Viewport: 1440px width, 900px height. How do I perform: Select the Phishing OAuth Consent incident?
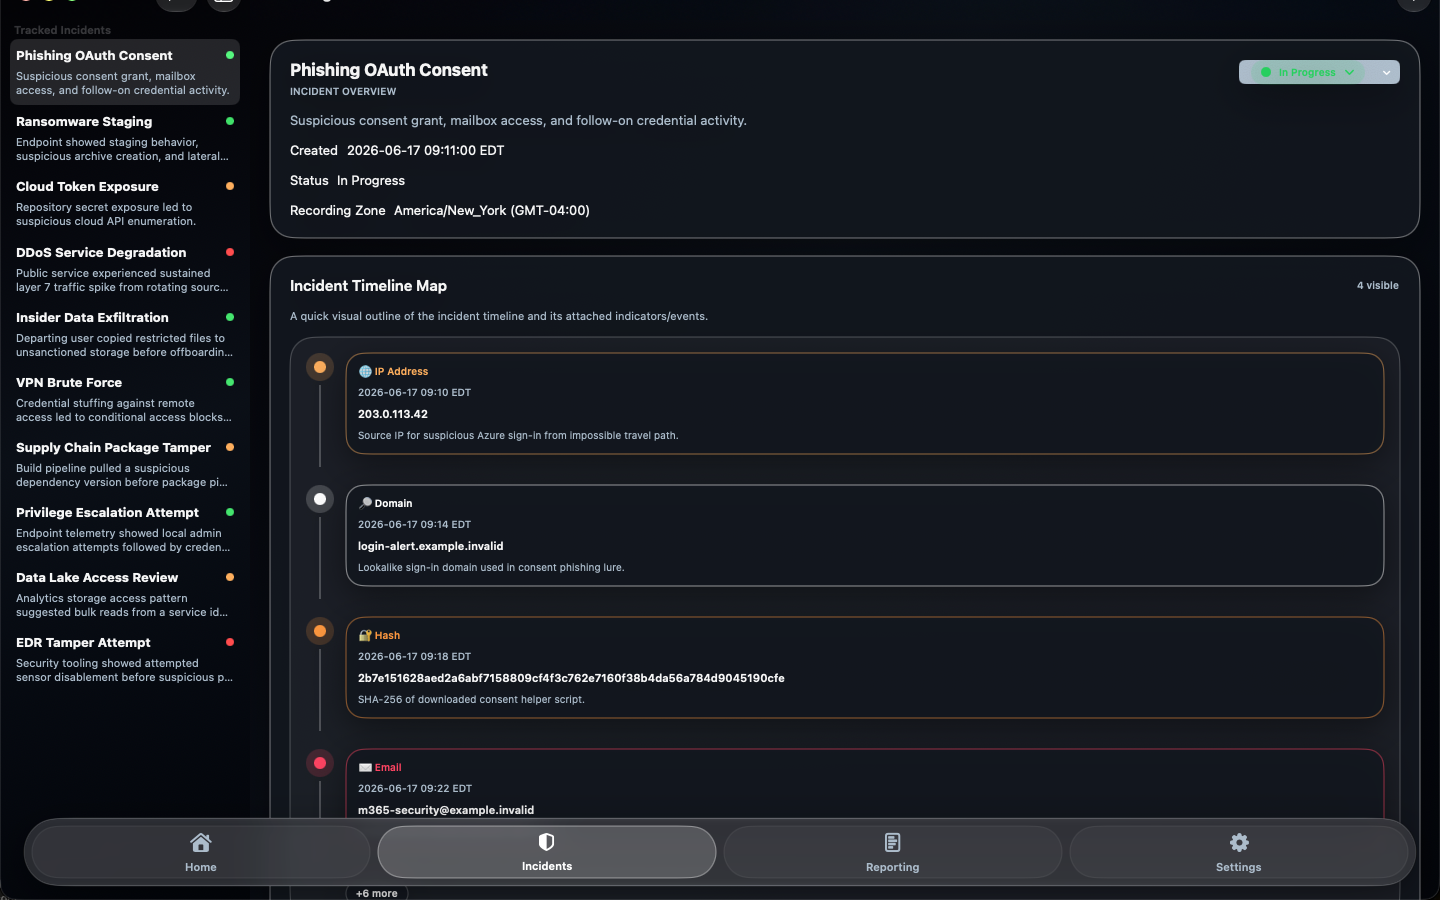coord(125,72)
